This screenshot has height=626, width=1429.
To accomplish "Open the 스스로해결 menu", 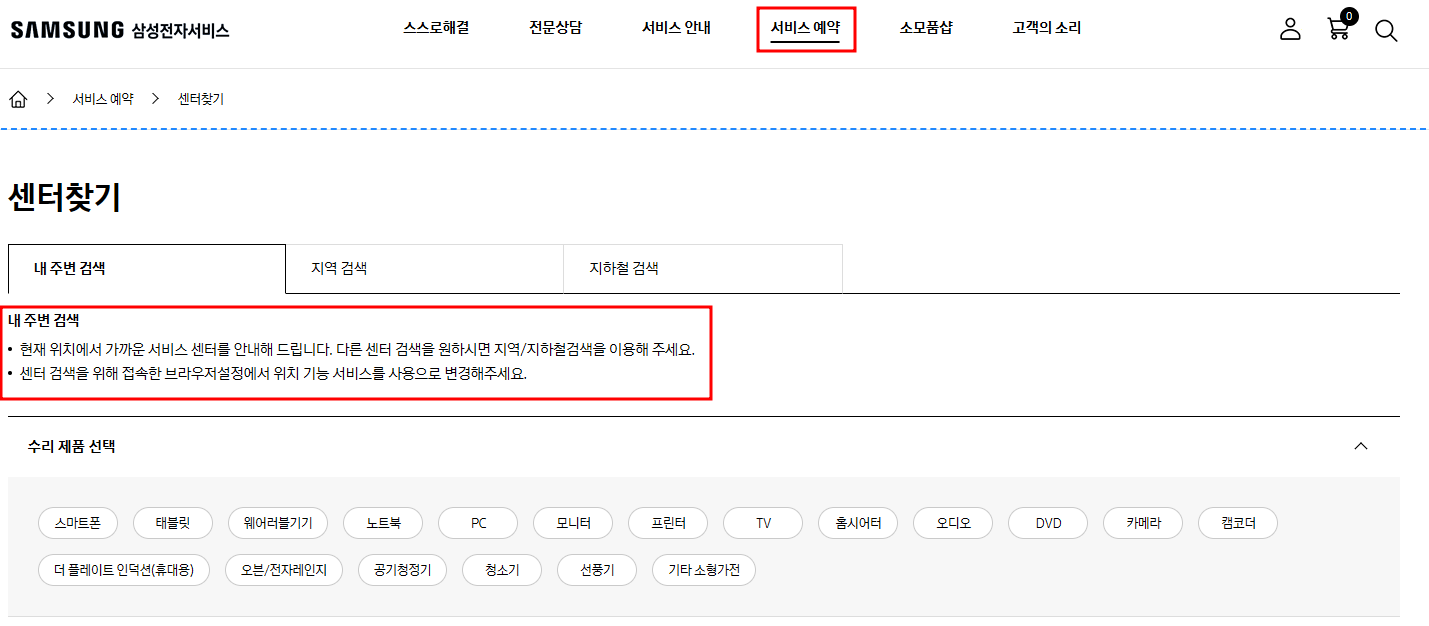I will point(436,28).
